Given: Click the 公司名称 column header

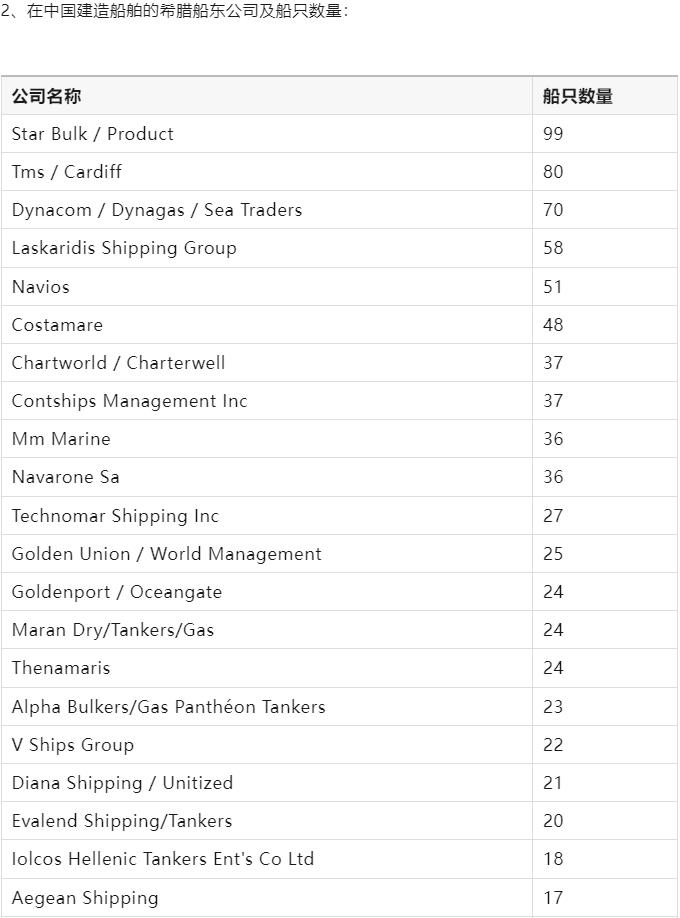Looking at the screenshot, I should tap(266, 95).
